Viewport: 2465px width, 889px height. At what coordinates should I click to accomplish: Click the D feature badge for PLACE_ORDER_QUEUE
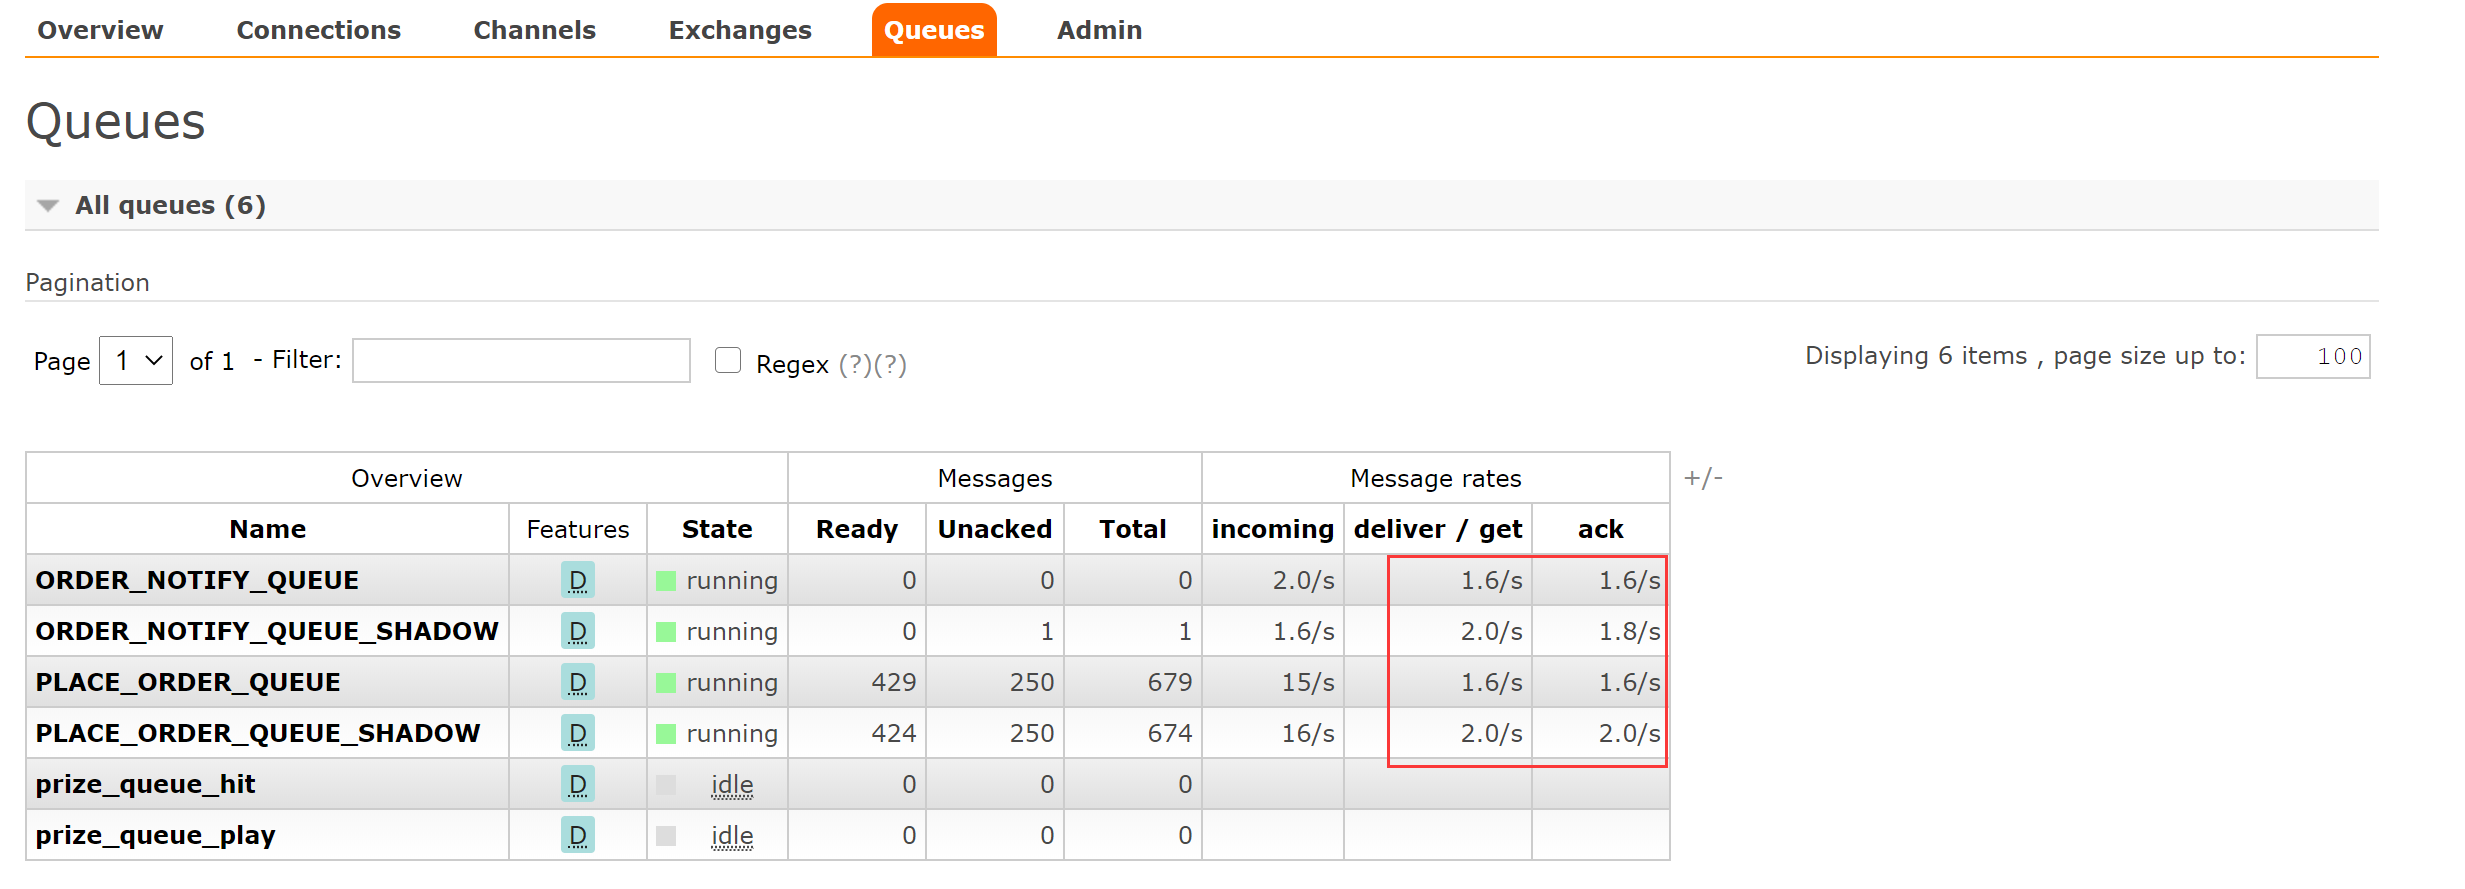click(578, 682)
